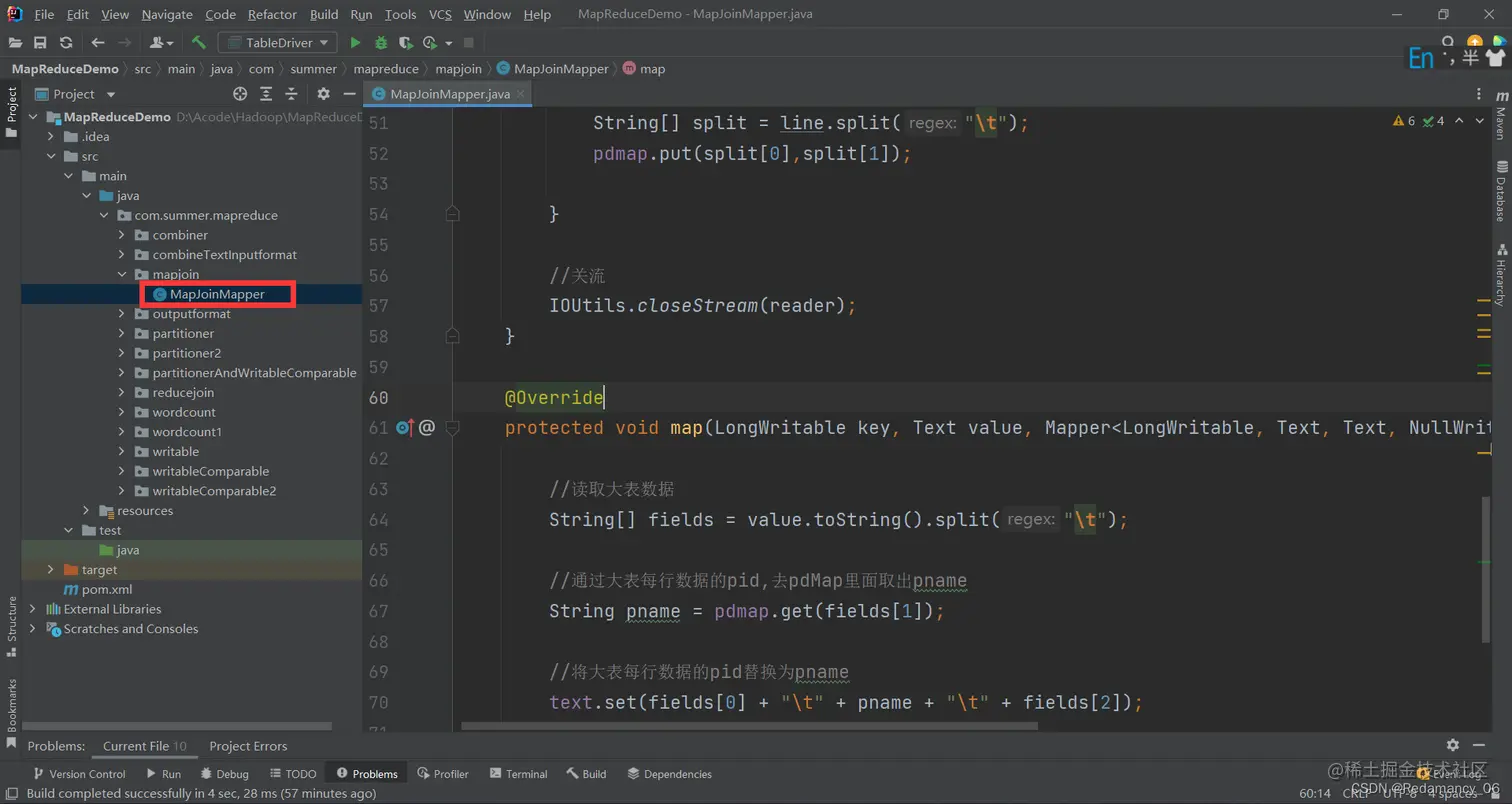Click the Run with Coverage shield icon
1512x804 pixels.
pyautogui.click(x=405, y=43)
